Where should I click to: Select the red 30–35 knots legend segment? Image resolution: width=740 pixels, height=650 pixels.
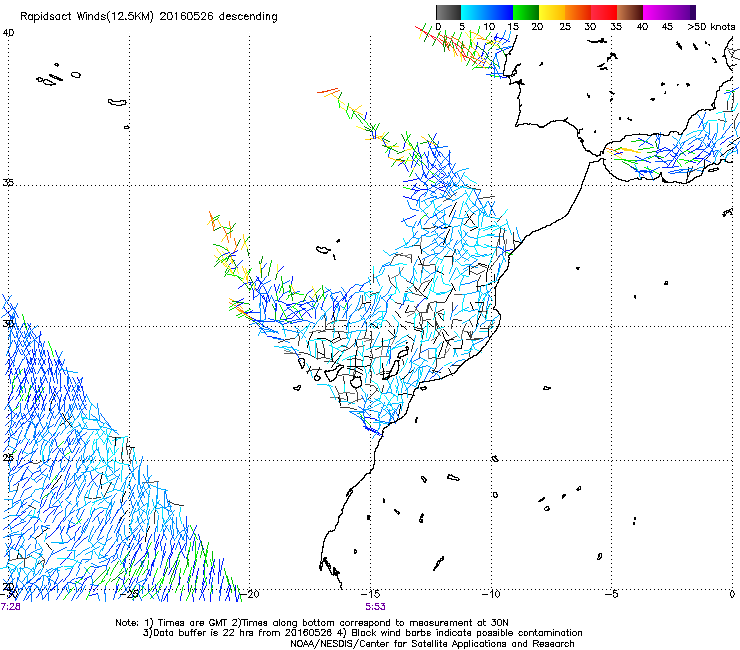coord(604,12)
